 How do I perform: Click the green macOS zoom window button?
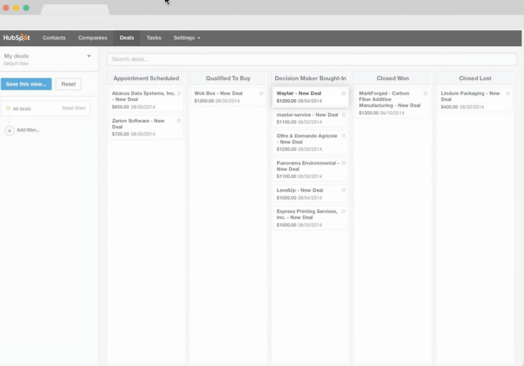(26, 8)
